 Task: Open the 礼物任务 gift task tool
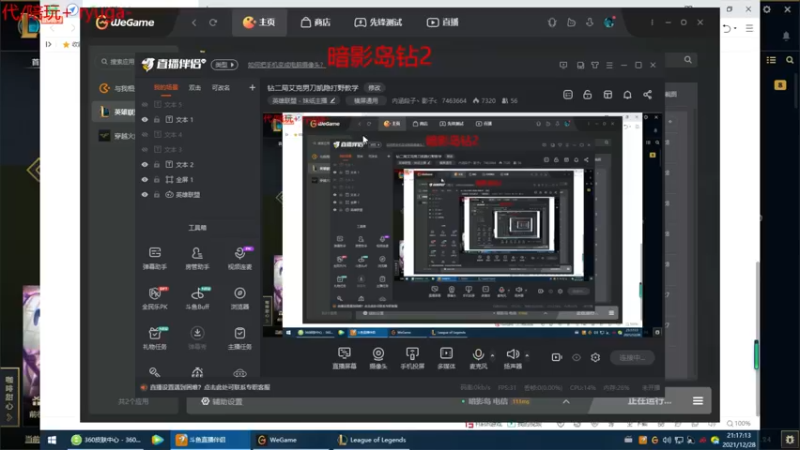click(x=155, y=338)
